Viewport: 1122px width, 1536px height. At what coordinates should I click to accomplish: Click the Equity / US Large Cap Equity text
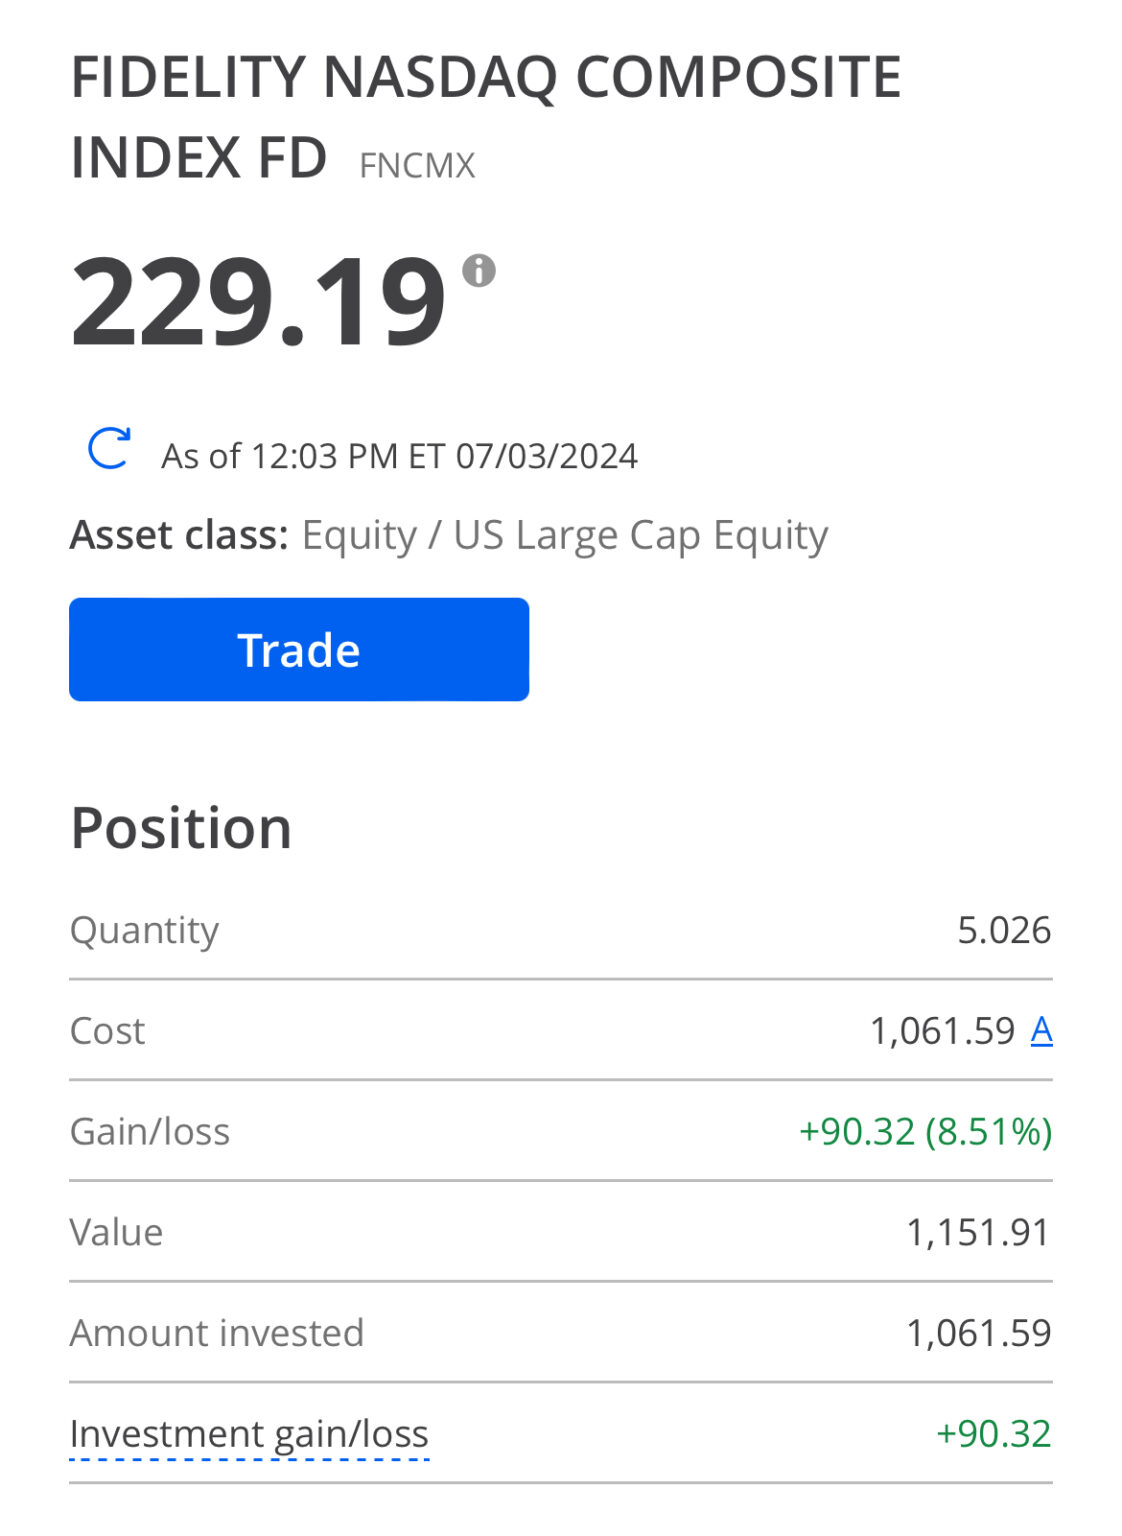coord(565,535)
